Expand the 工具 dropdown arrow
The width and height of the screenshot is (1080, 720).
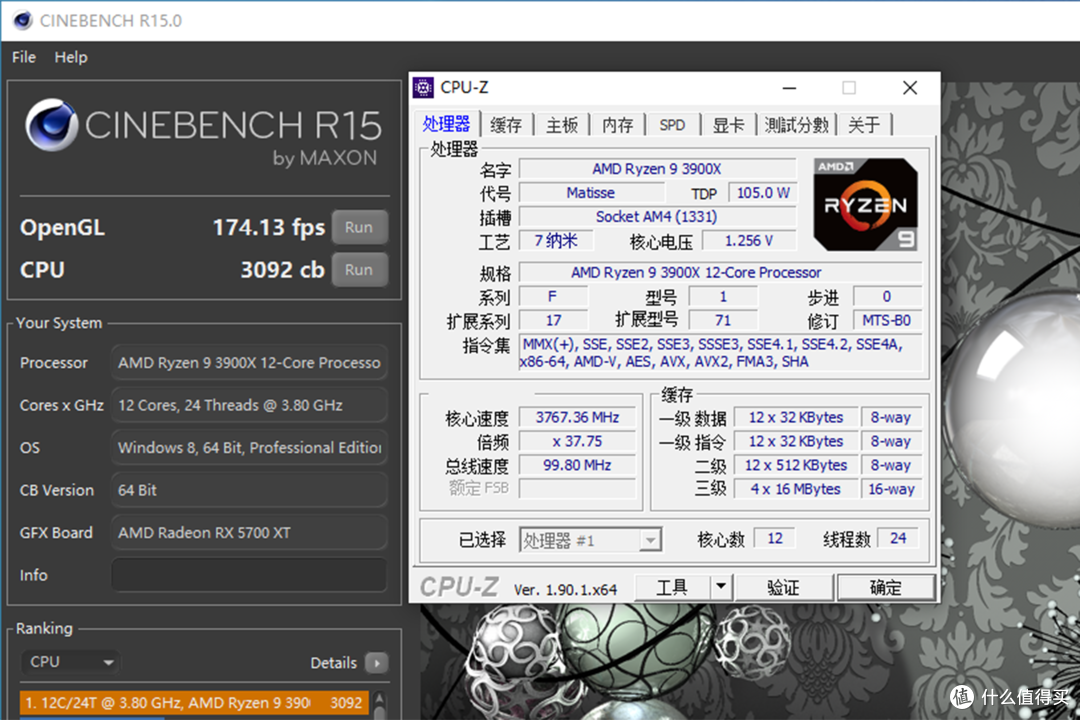(720, 588)
